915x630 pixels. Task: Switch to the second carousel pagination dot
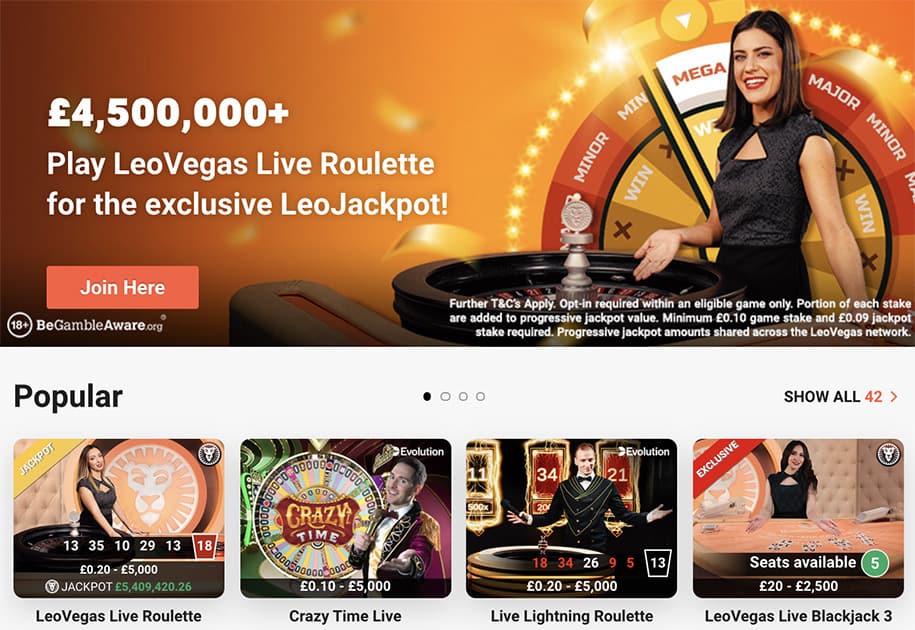point(445,397)
